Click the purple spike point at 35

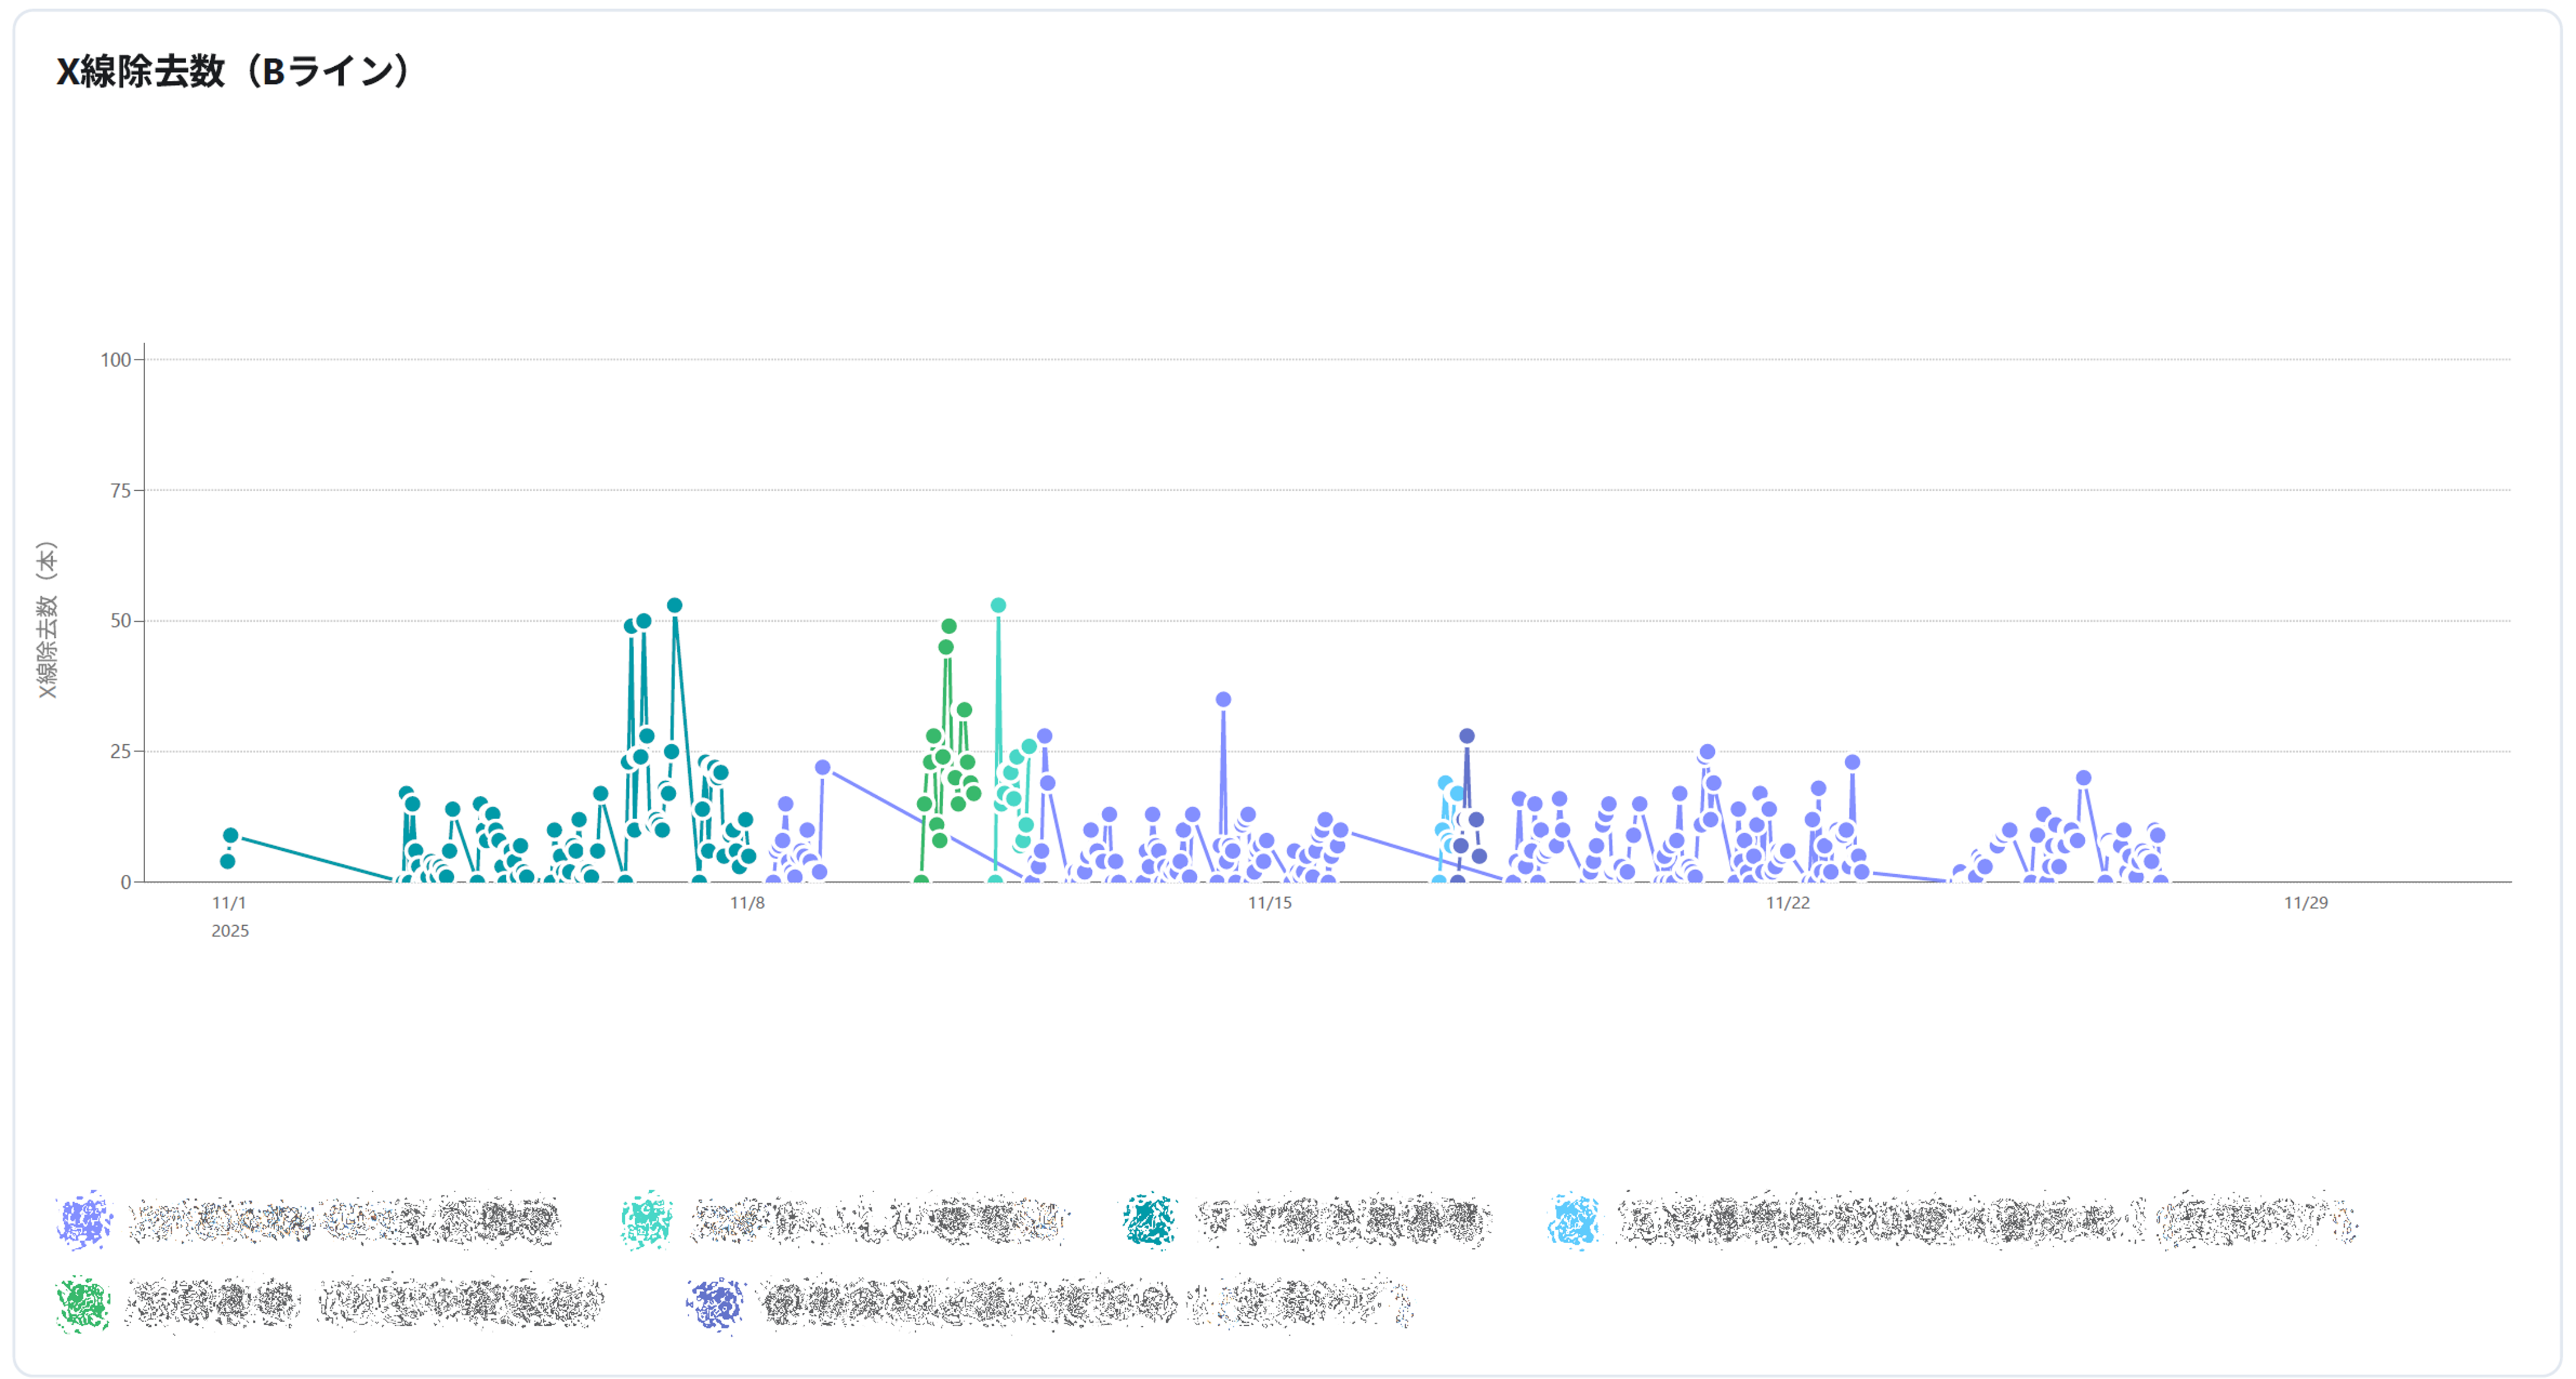[x=1223, y=699]
